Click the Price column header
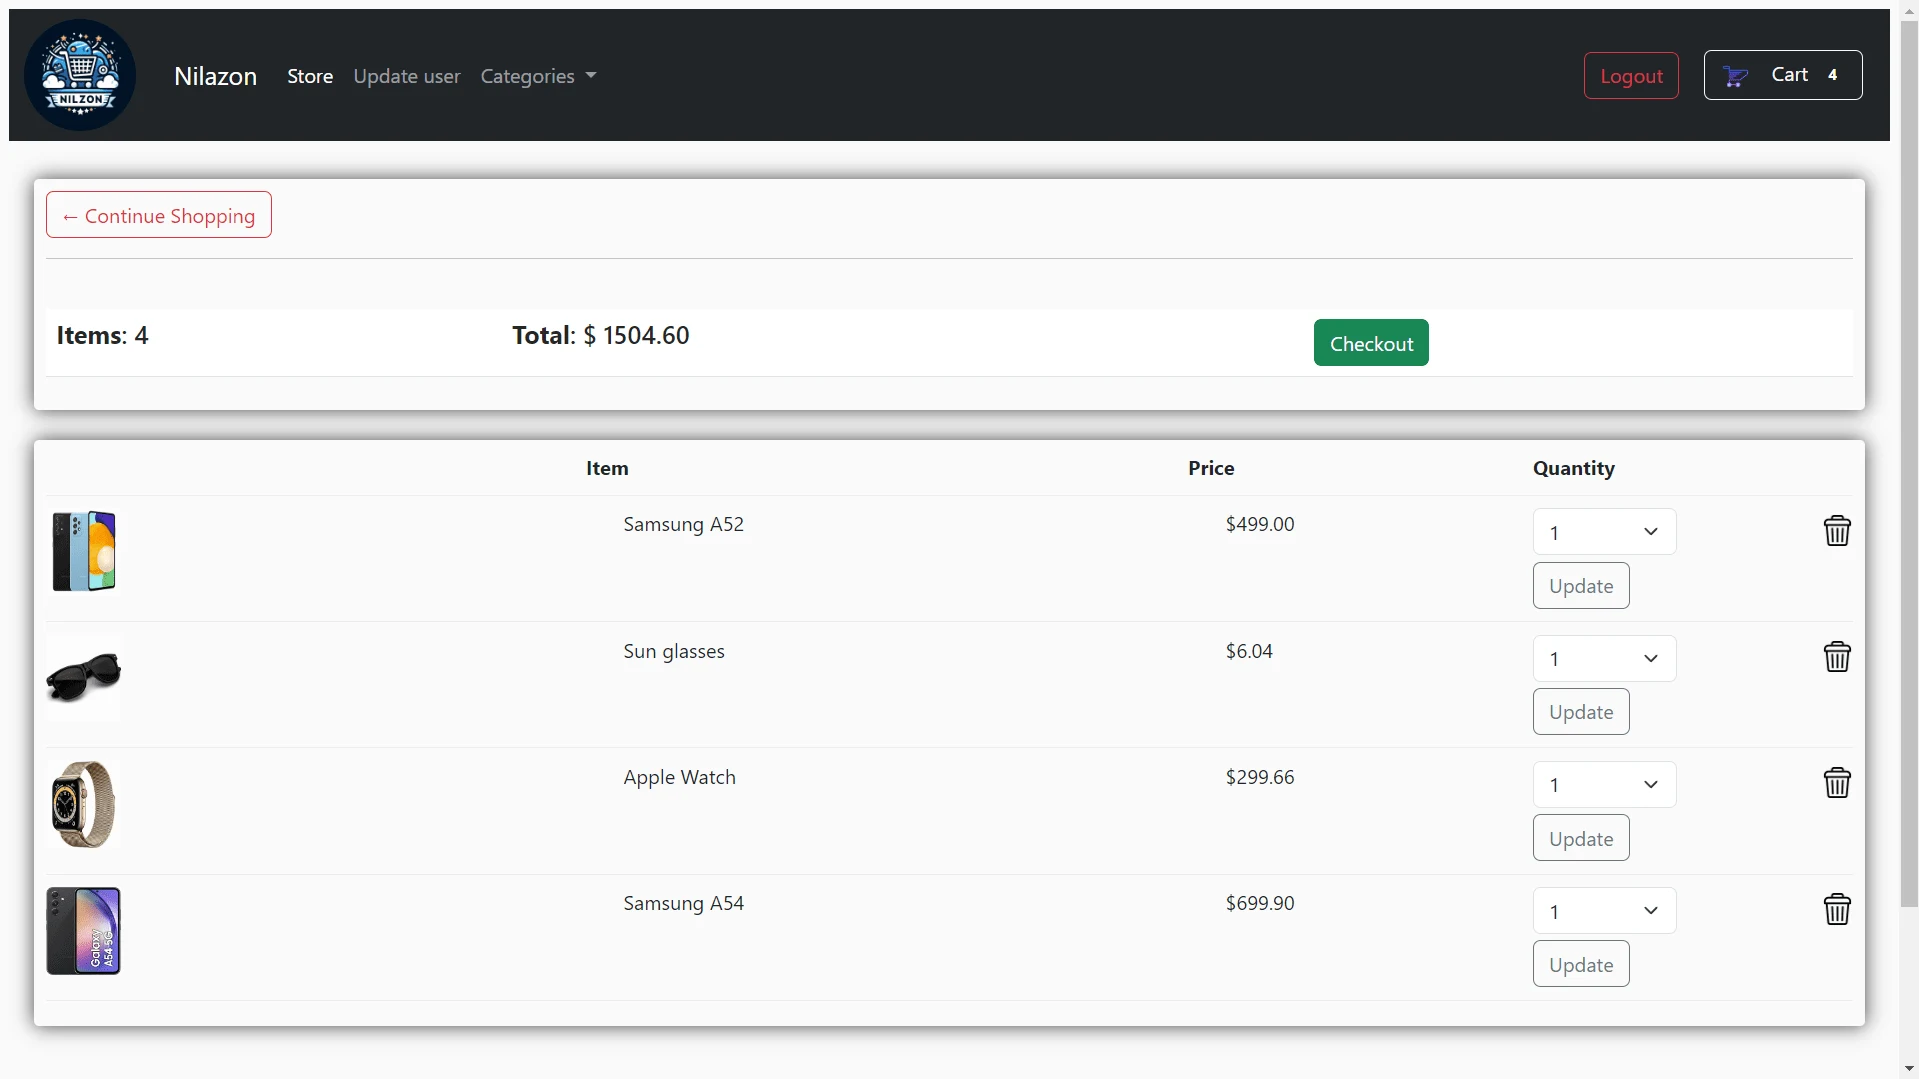 (1211, 468)
